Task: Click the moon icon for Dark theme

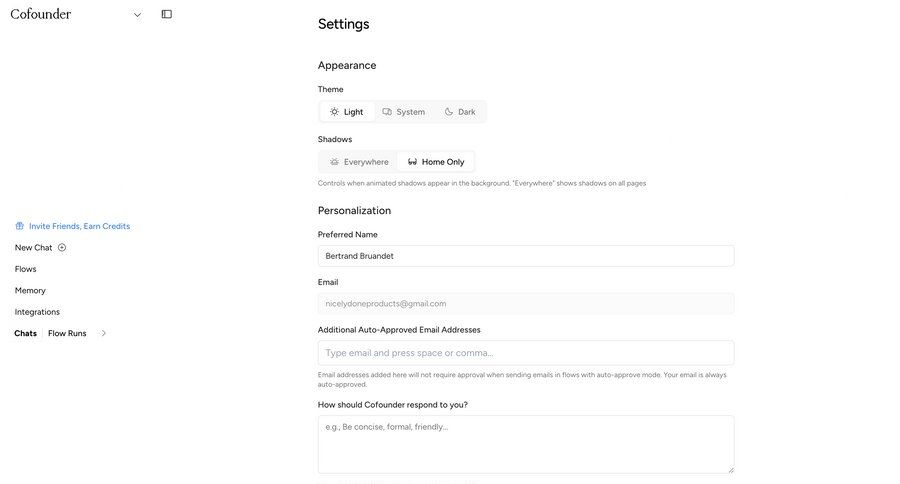Action: (449, 112)
